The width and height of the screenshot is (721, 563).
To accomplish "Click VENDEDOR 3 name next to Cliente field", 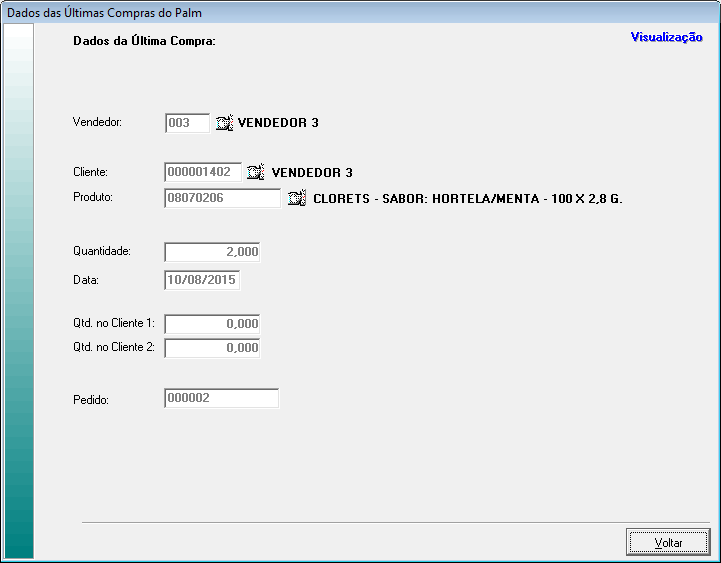I will click(x=312, y=173).
